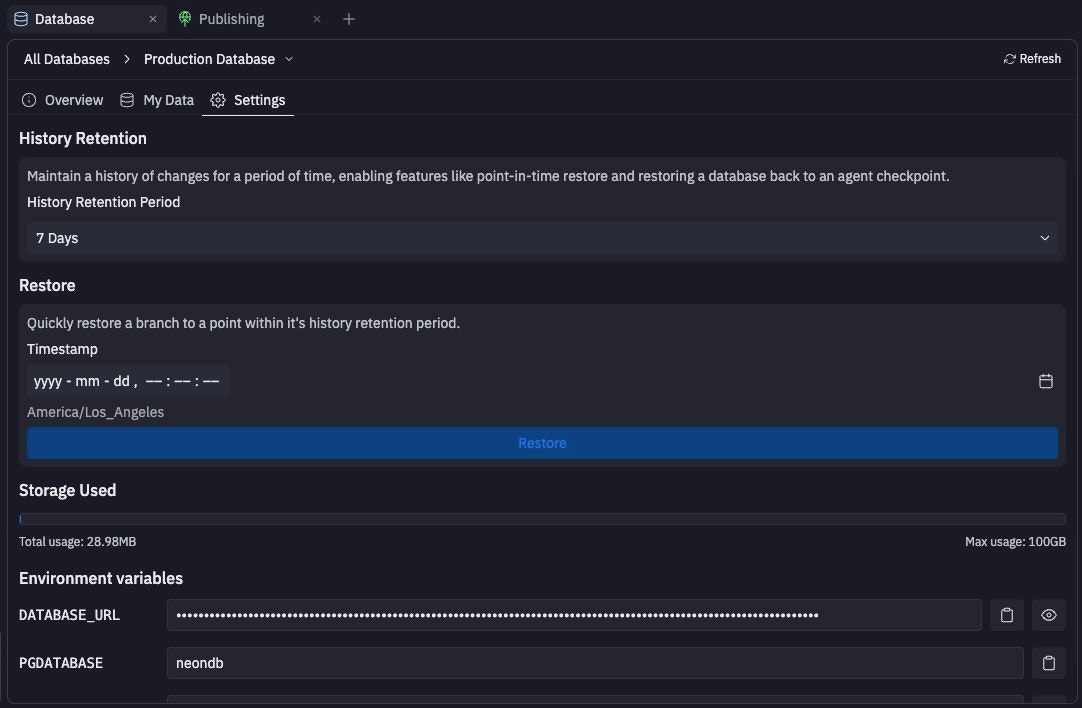Close the Publishing tab
1082x708 pixels.
[x=317, y=18]
